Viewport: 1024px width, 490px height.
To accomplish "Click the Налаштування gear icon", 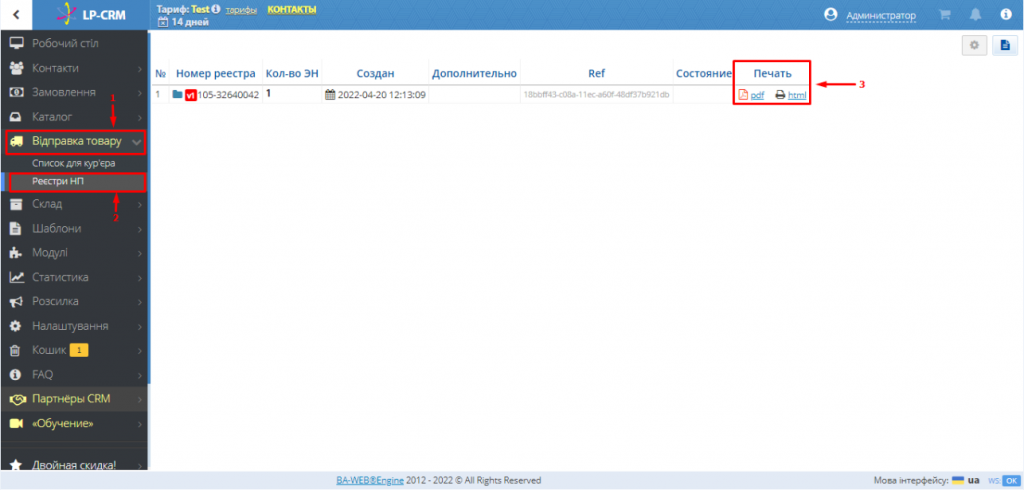I will (x=17, y=325).
